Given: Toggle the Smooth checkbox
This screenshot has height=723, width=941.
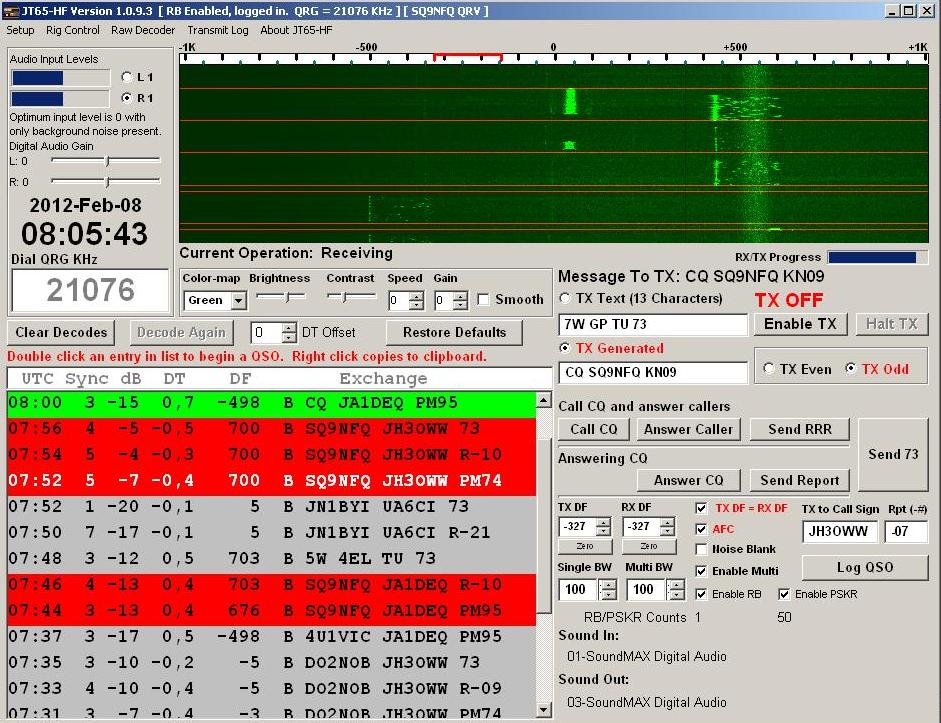Looking at the screenshot, I should tap(484, 300).
